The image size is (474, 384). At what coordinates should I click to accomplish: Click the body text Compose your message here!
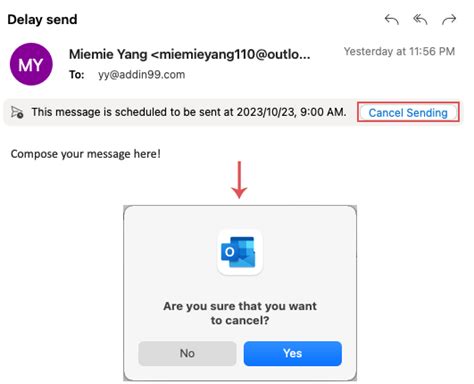86,154
